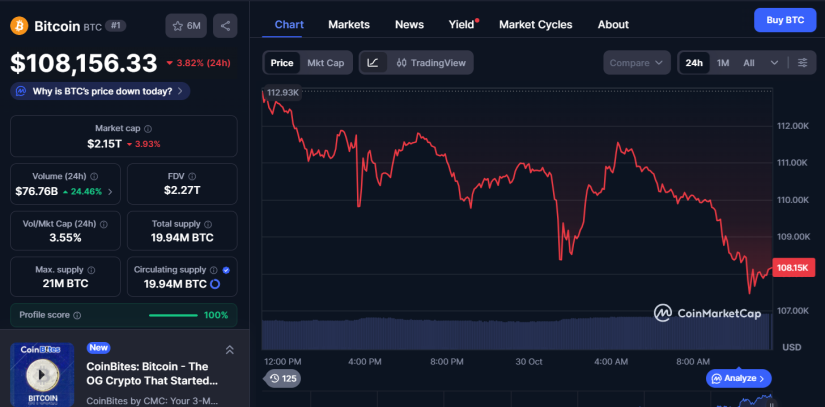
Task: Select the 24h time range
Action: click(x=694, y=63)
